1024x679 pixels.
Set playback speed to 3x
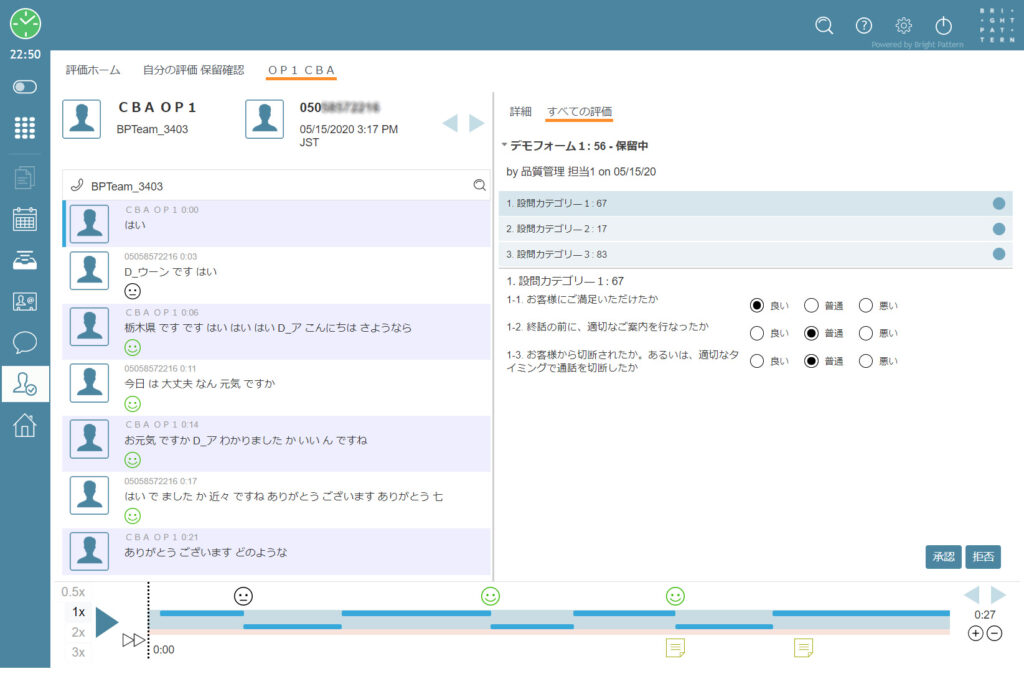click(x=78, y=652)
